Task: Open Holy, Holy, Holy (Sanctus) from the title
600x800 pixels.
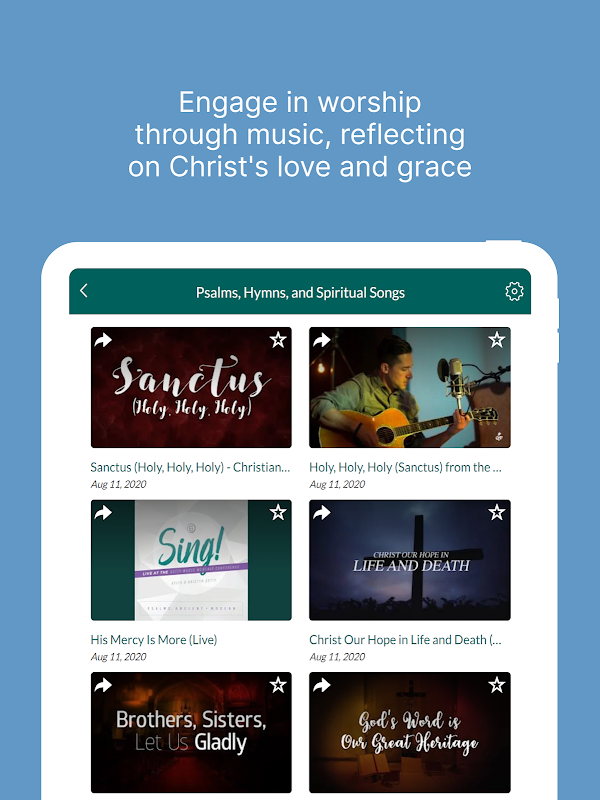Action: pyautogui.click(x=406, y=467)
